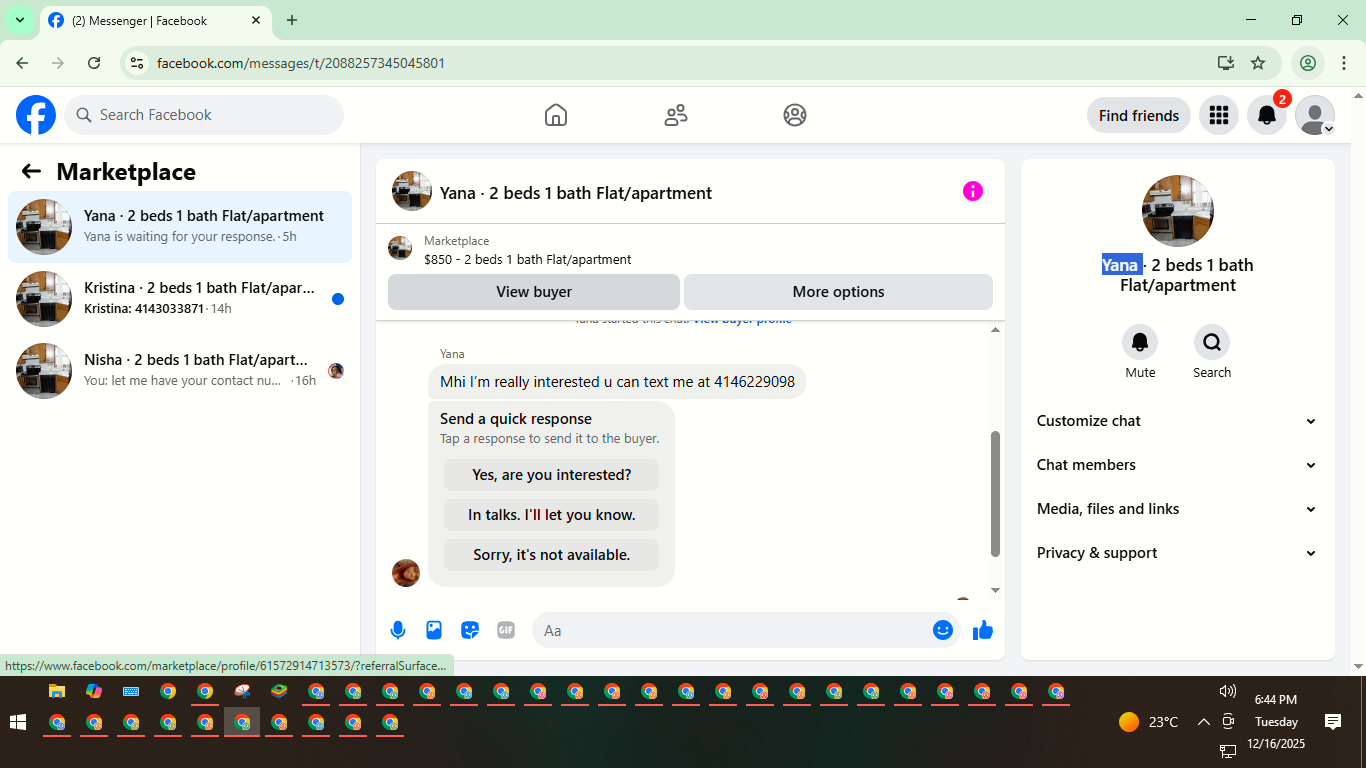Open the emoji picker smiley icon
This screenshot has width=1366, height=768.
coord(942,630)
